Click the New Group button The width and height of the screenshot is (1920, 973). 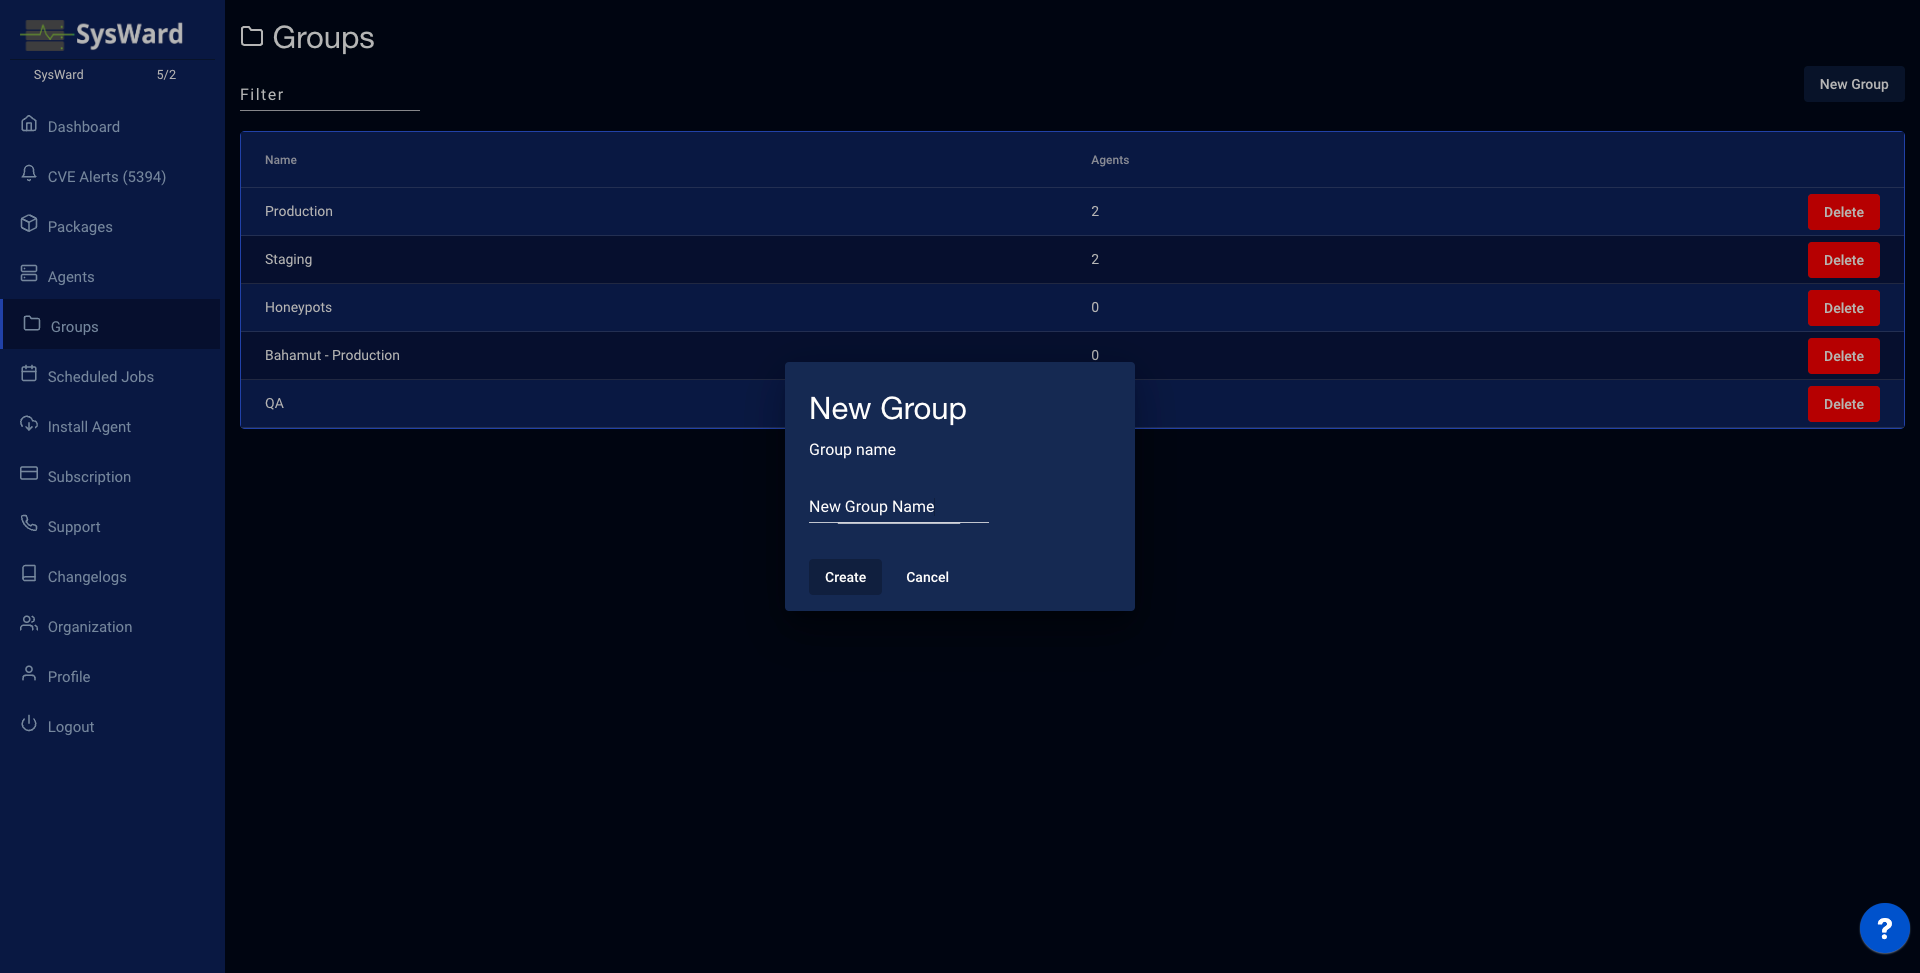click(1853, 84)
